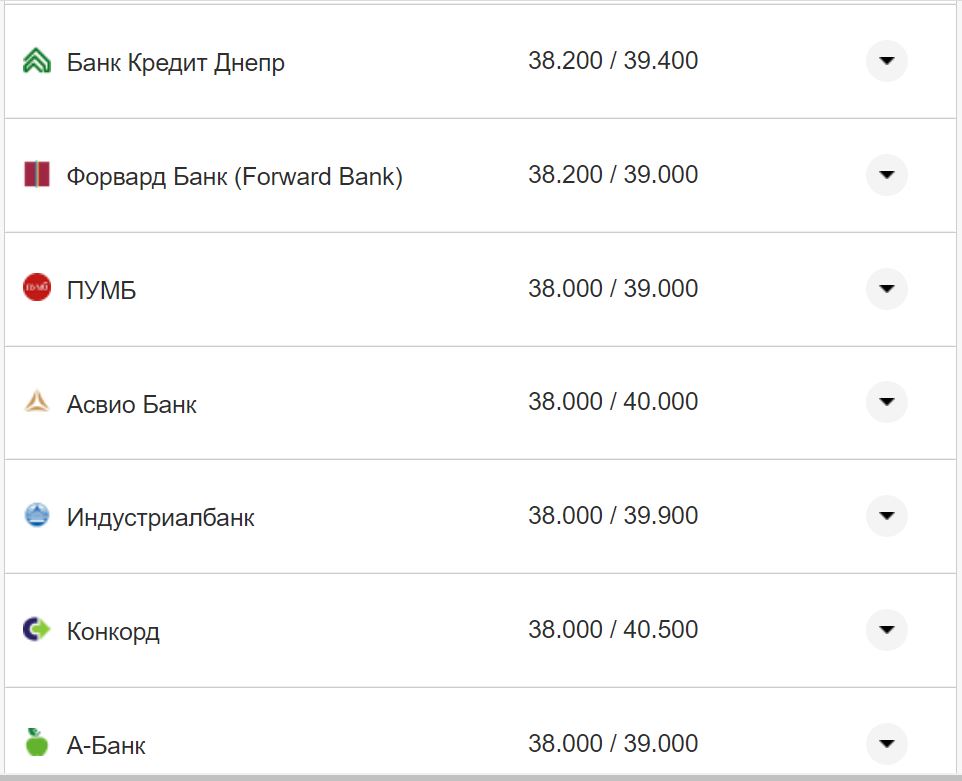Click the Банк Кредит Днепр name
962x781 pixels.
point(175,61)
